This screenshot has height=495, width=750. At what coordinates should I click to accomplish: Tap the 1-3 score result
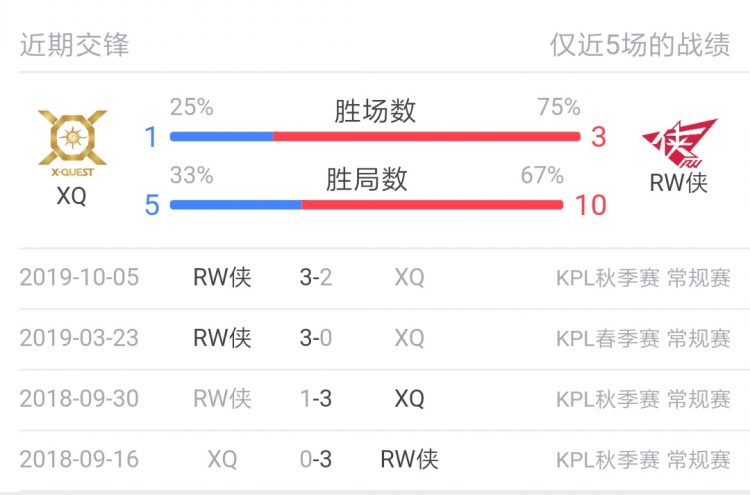pos(316,398)
